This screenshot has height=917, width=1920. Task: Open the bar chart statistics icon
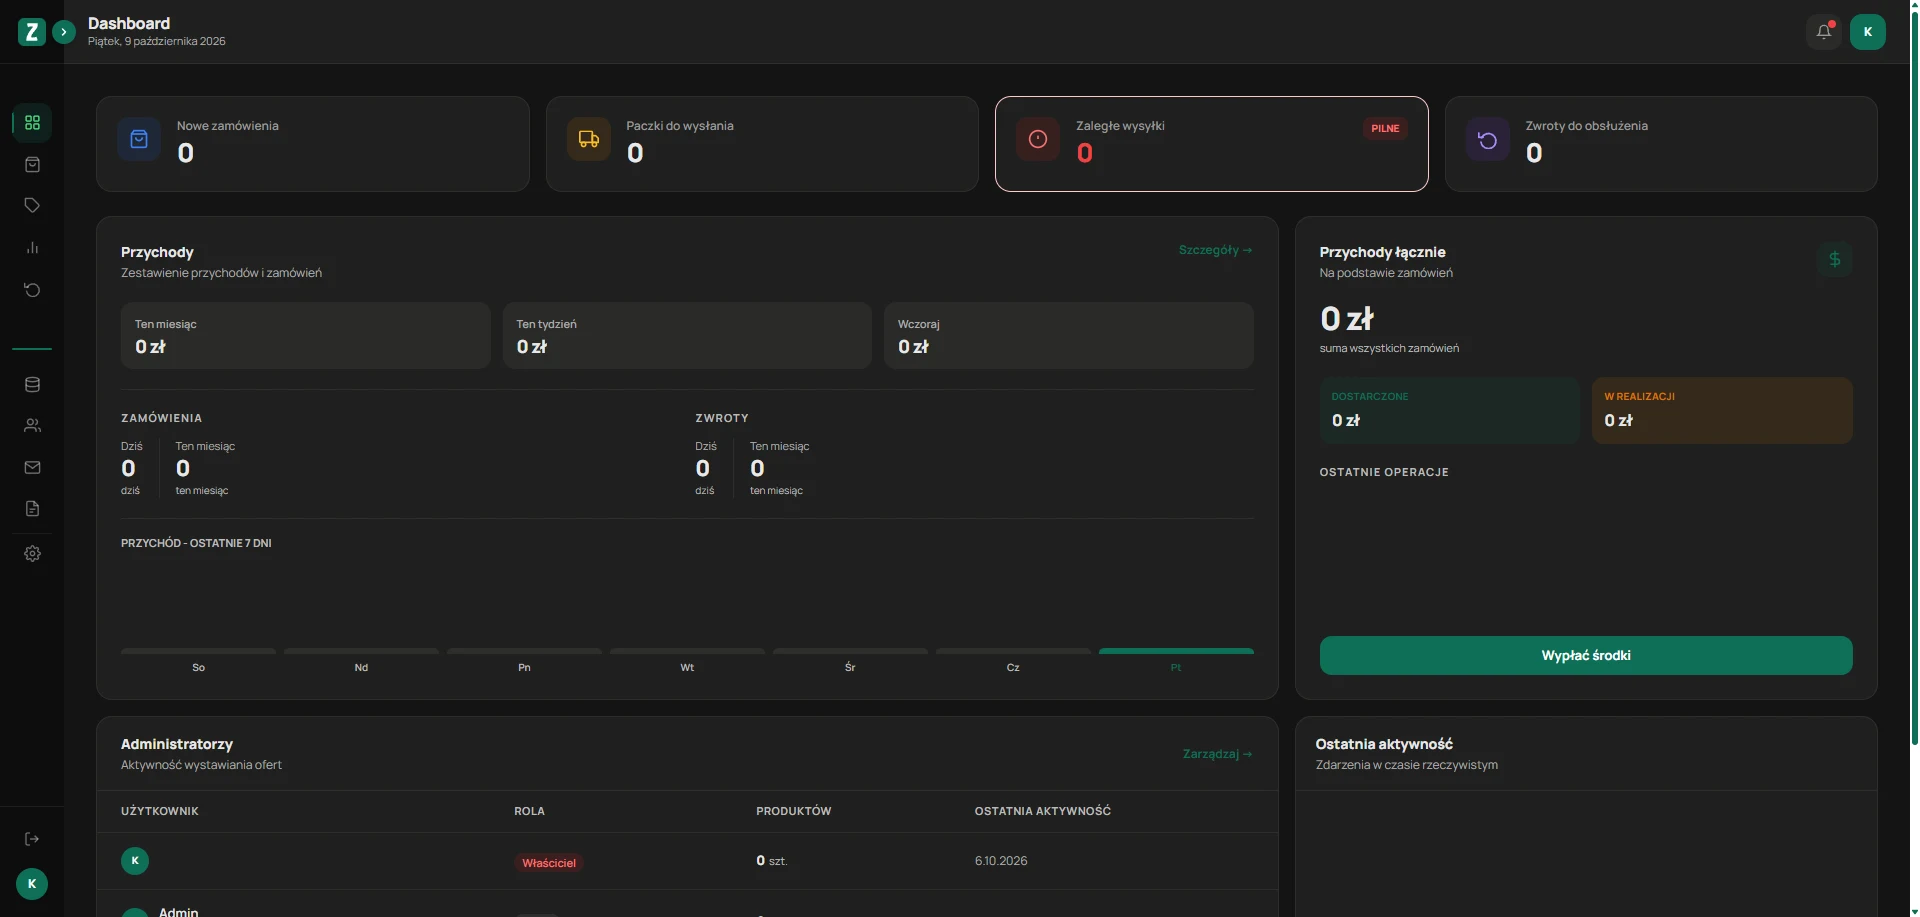(32, 247)
